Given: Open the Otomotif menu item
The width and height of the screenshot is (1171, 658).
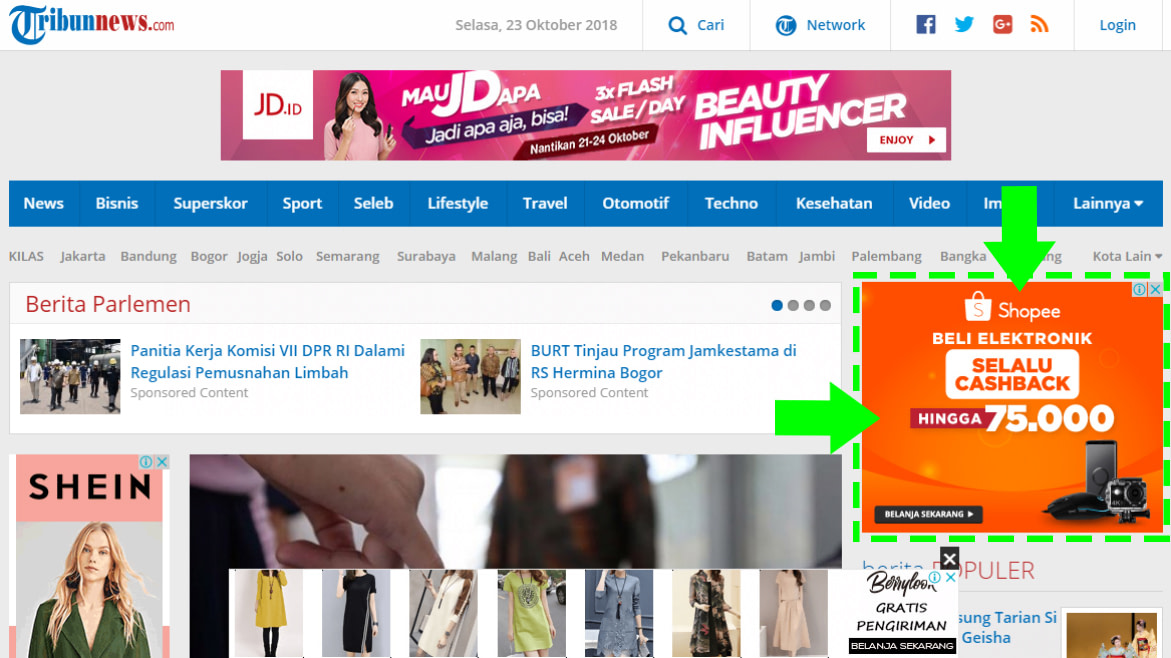Looking at the screenshot, I should pos(636,203).
